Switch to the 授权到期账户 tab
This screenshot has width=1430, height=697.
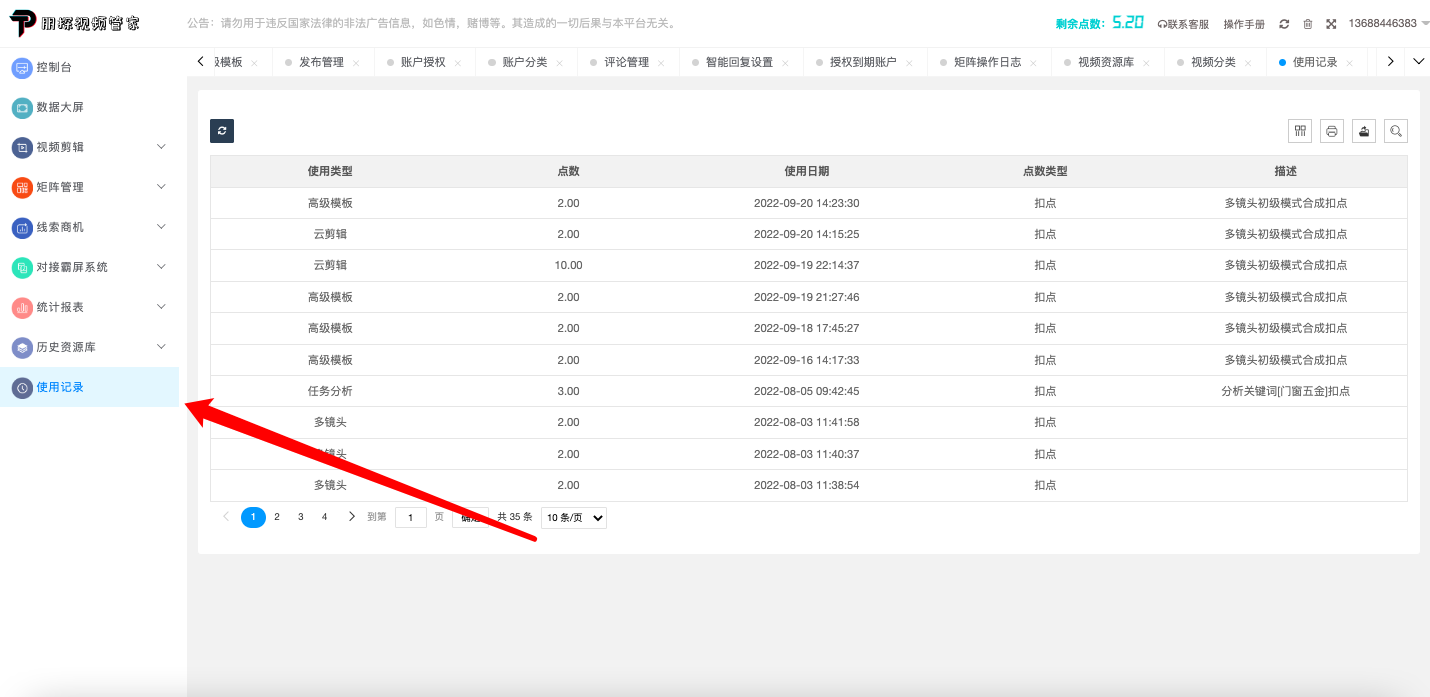[863, 62]
